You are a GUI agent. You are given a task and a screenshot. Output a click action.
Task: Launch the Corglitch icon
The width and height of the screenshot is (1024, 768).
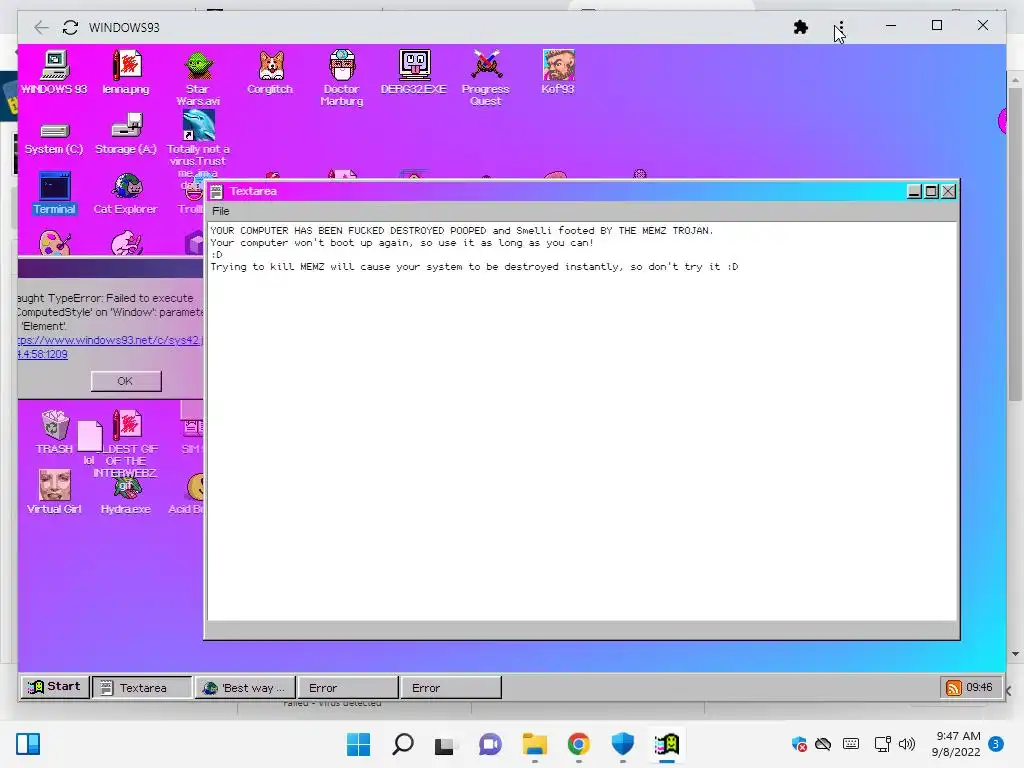click(270, 72)
